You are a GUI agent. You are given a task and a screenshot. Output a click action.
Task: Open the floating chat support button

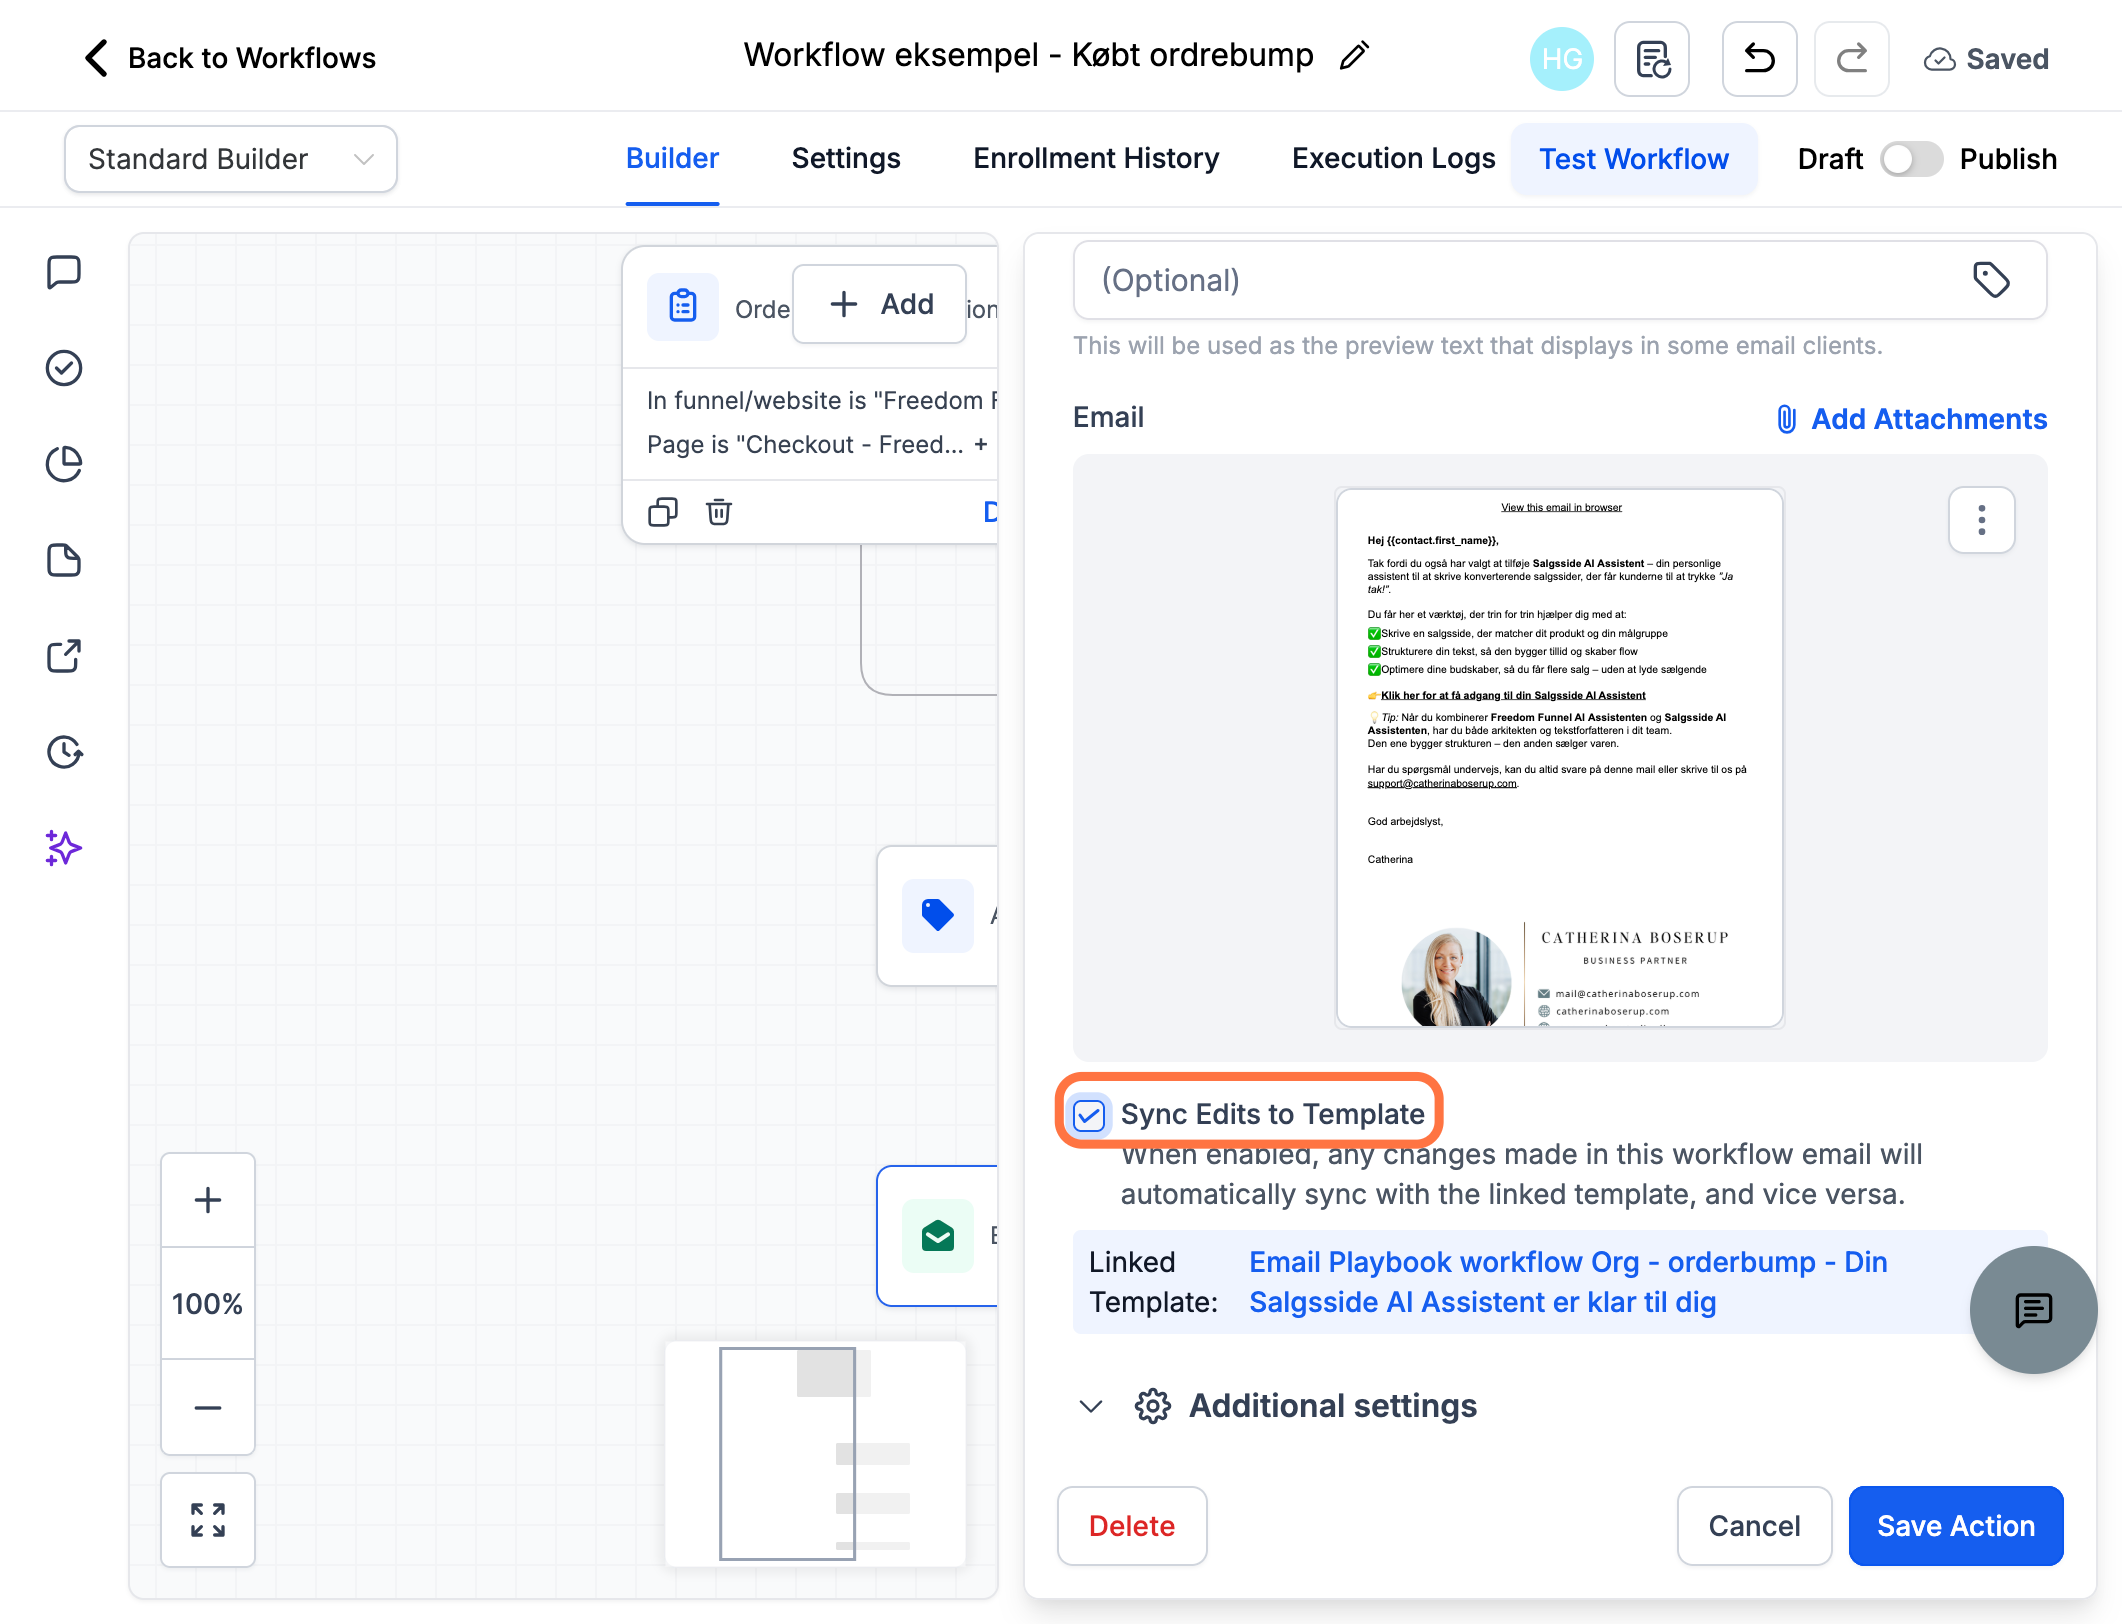pyautogui.click(x=2033, y=1309)
